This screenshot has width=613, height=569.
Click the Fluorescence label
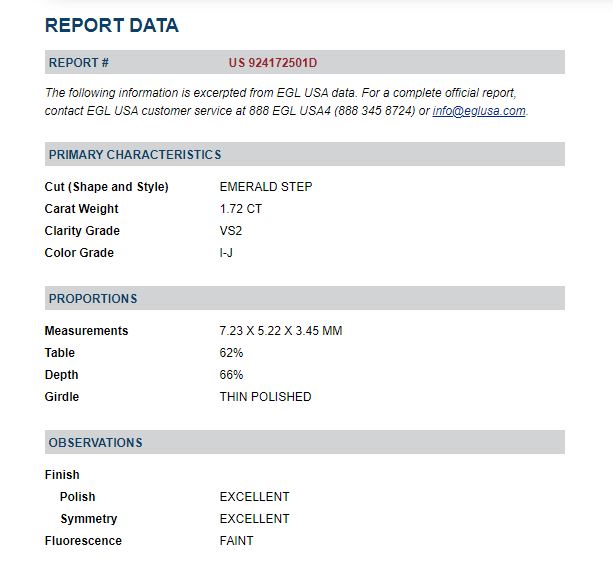tap(83, 541)
